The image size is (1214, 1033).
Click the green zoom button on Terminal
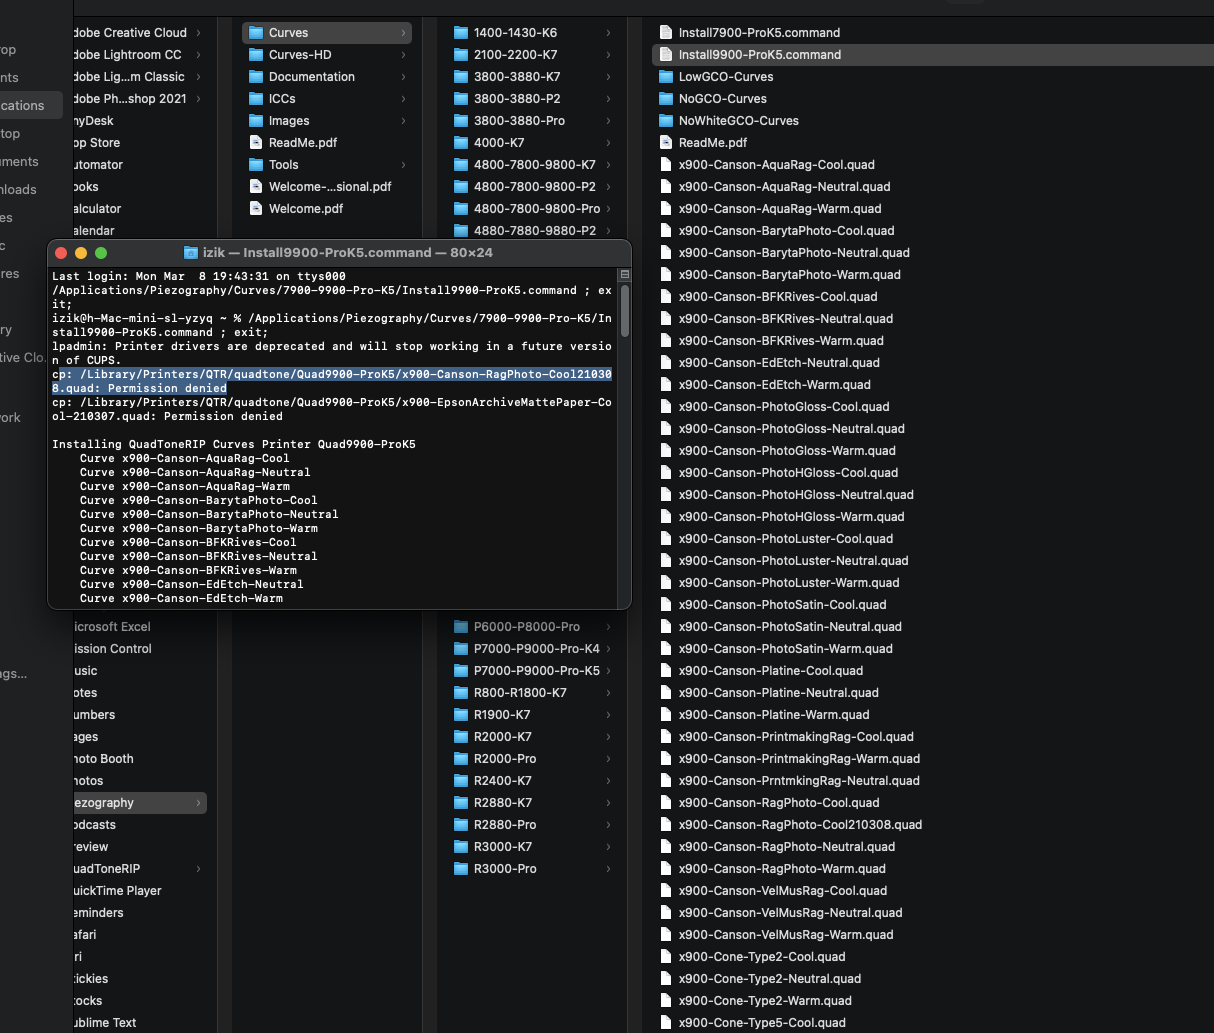coord(101,253)
